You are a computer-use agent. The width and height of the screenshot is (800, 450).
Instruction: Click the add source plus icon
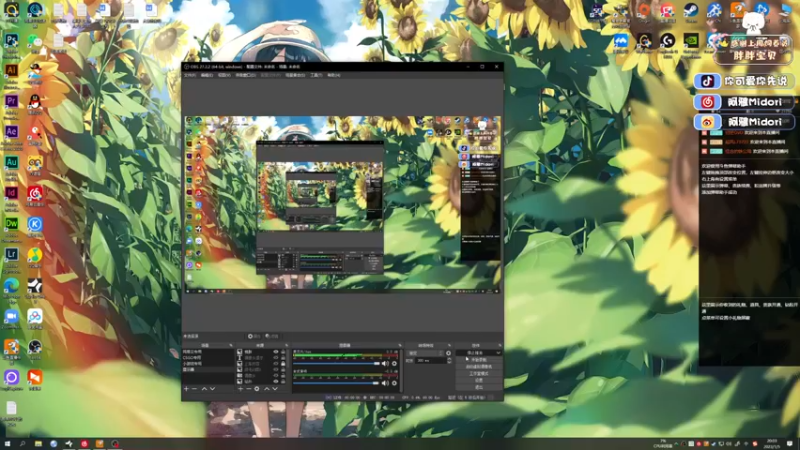[x=241, y=389]
